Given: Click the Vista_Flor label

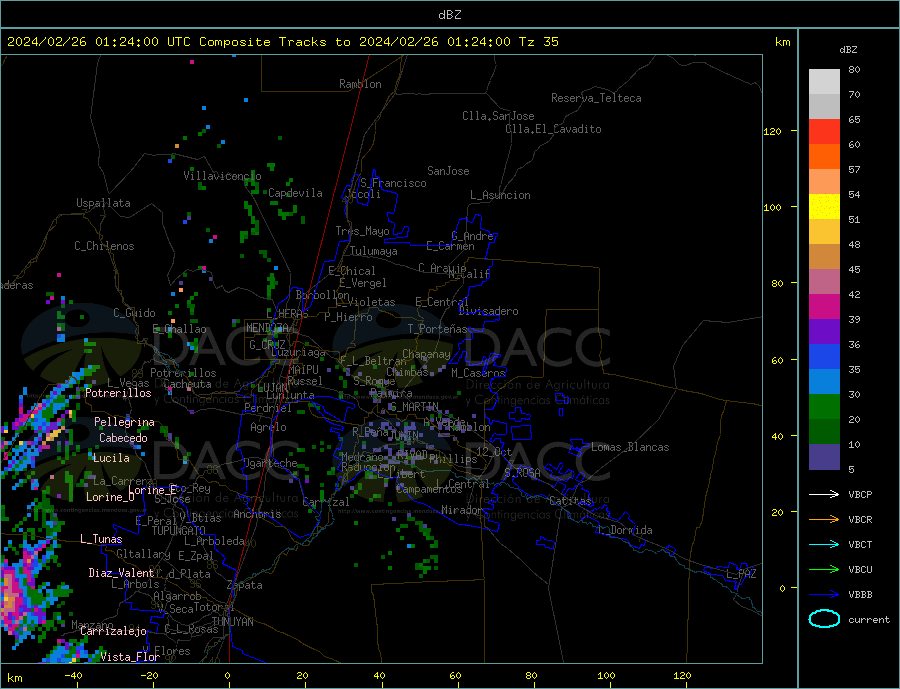Looking at the screenshot, I should coord(130,657).
